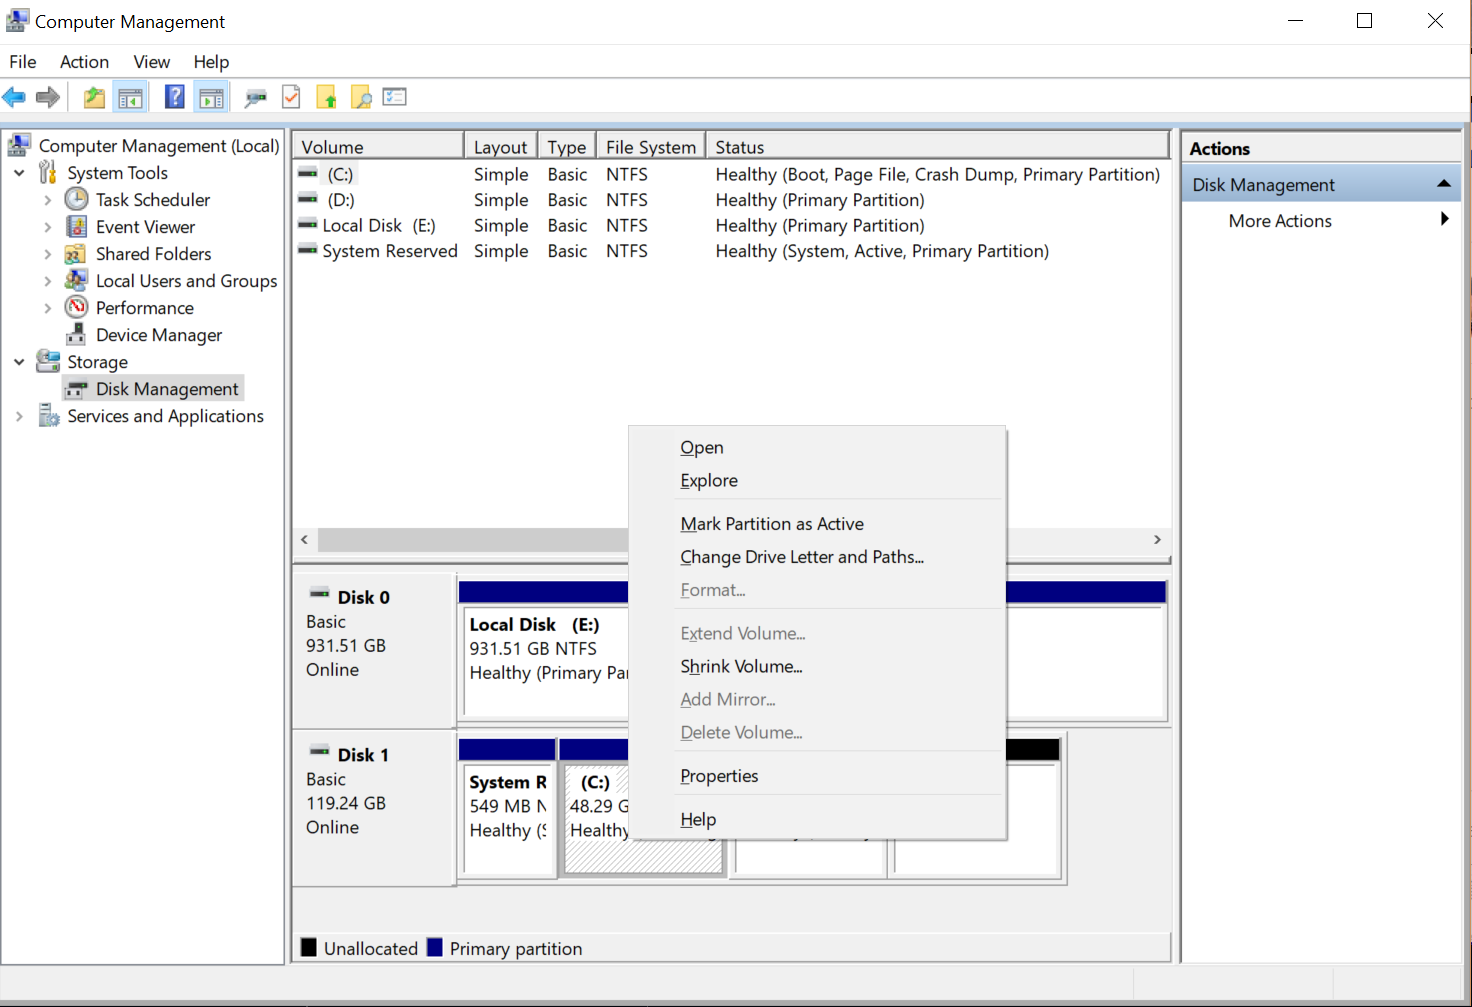Toggle the Show/Hide Action Pane icon
Image resolution: width=1472 pixels, height=1007 pixels.
point(211,97)
